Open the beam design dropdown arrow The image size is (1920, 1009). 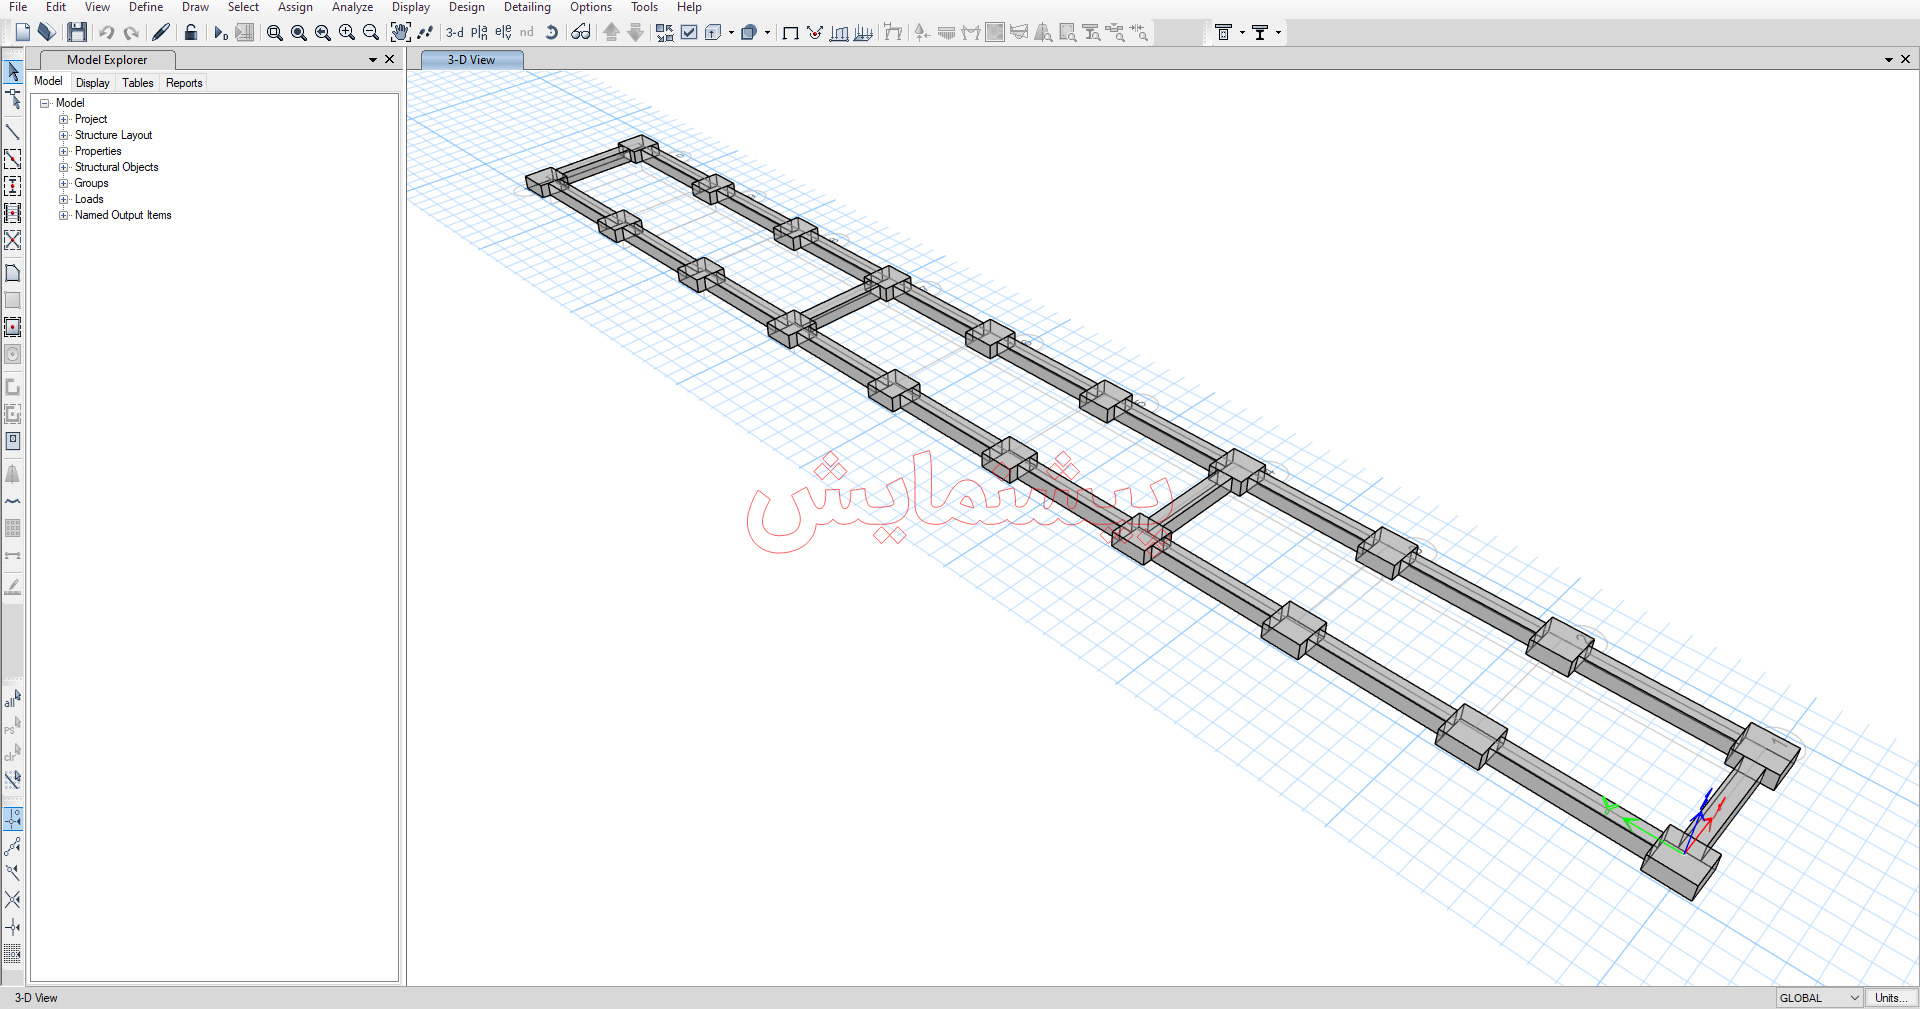coord(1278,33)
